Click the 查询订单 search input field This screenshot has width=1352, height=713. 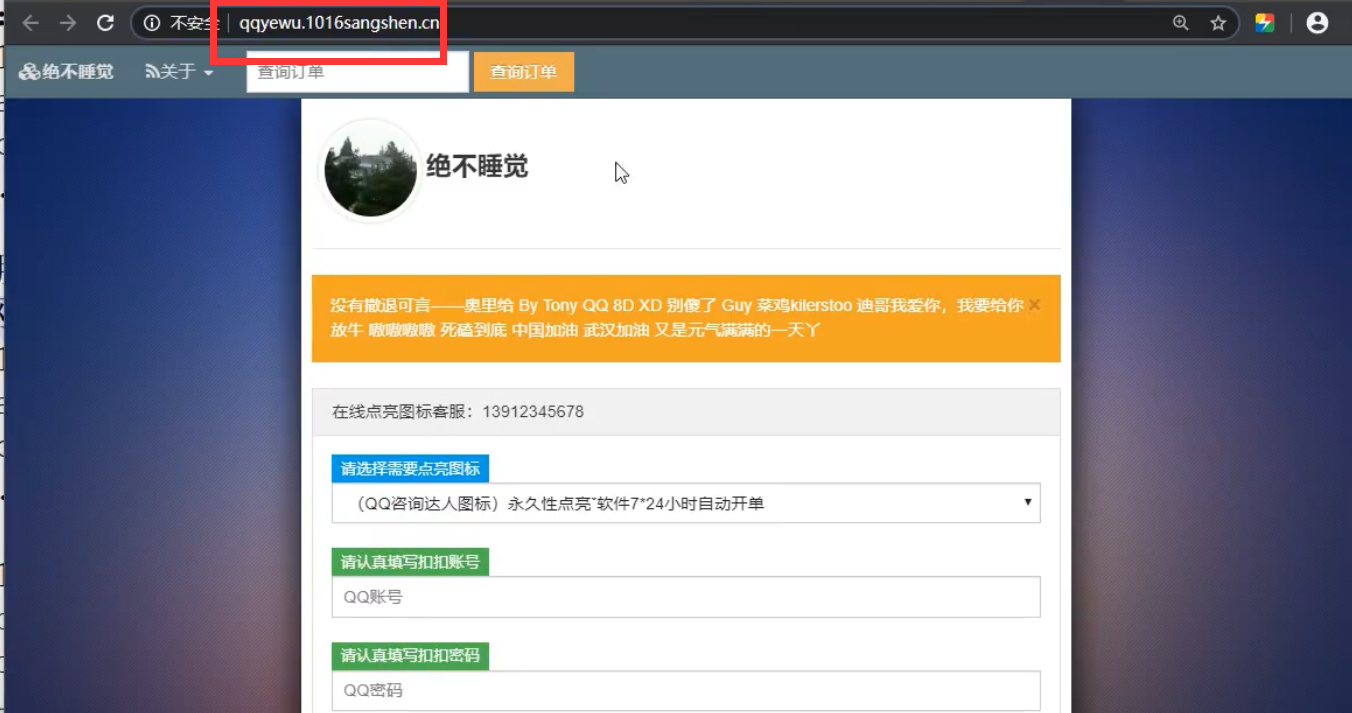click(357, 72)
